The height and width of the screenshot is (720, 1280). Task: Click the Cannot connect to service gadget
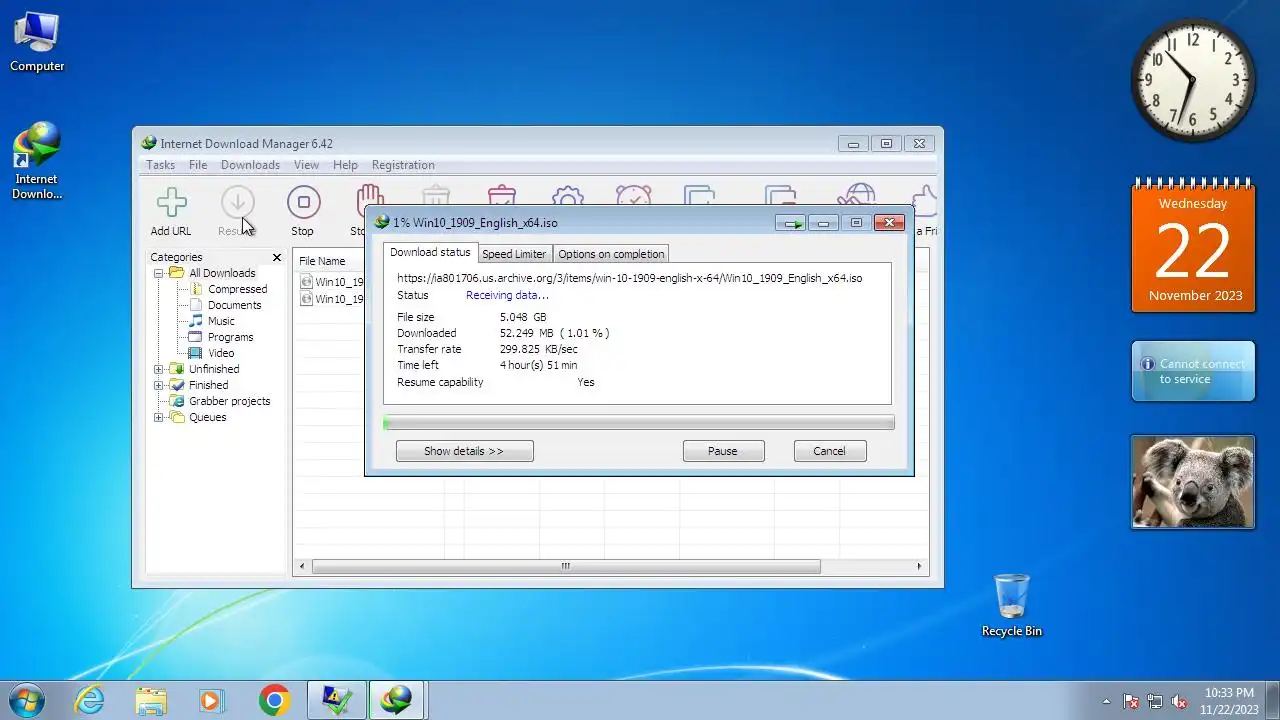tap(1193, 371)
